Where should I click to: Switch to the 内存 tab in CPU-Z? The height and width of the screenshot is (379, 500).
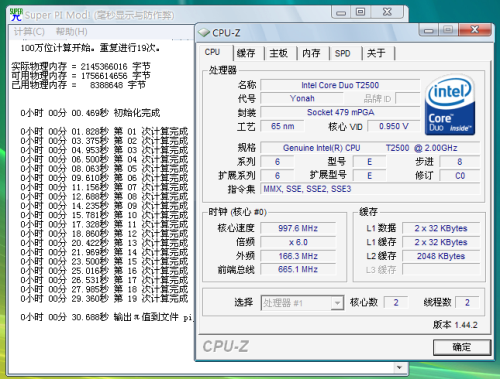311,53
